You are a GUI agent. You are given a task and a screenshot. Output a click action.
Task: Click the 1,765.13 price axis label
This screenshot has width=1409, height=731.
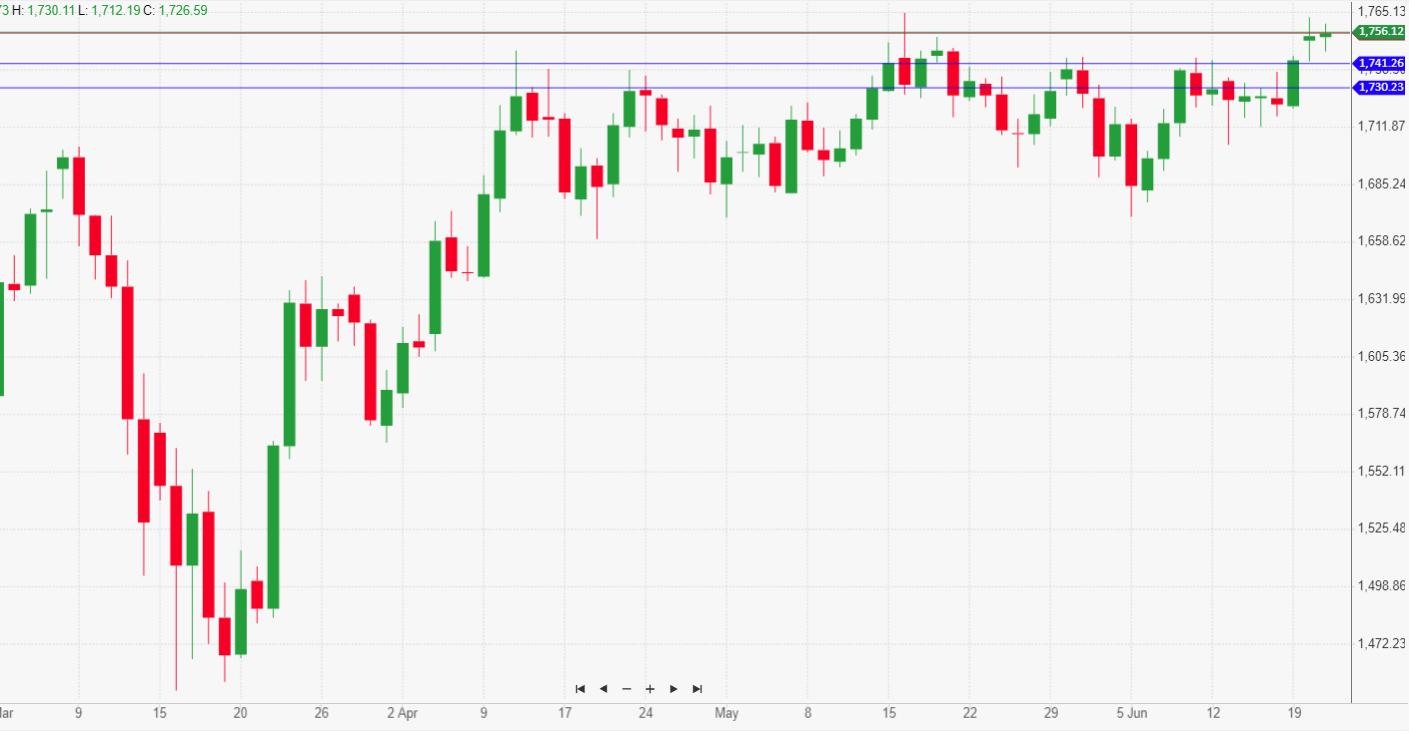tap(1383, 11)
